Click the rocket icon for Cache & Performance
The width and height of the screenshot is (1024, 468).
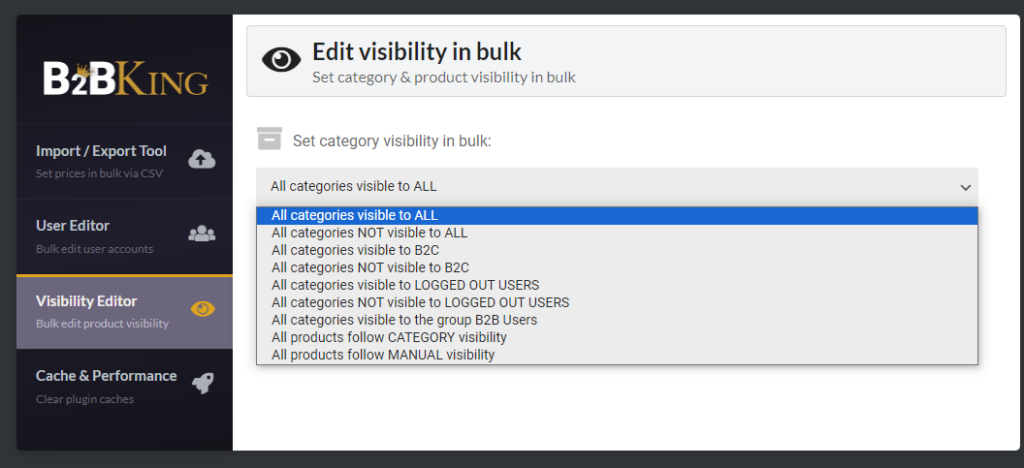[x=202, y=383]
